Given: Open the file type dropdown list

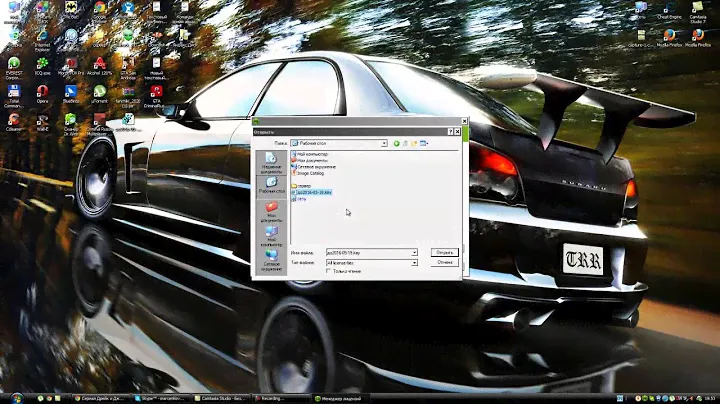Looking at the screenshot, I should (x=414, y=262).
